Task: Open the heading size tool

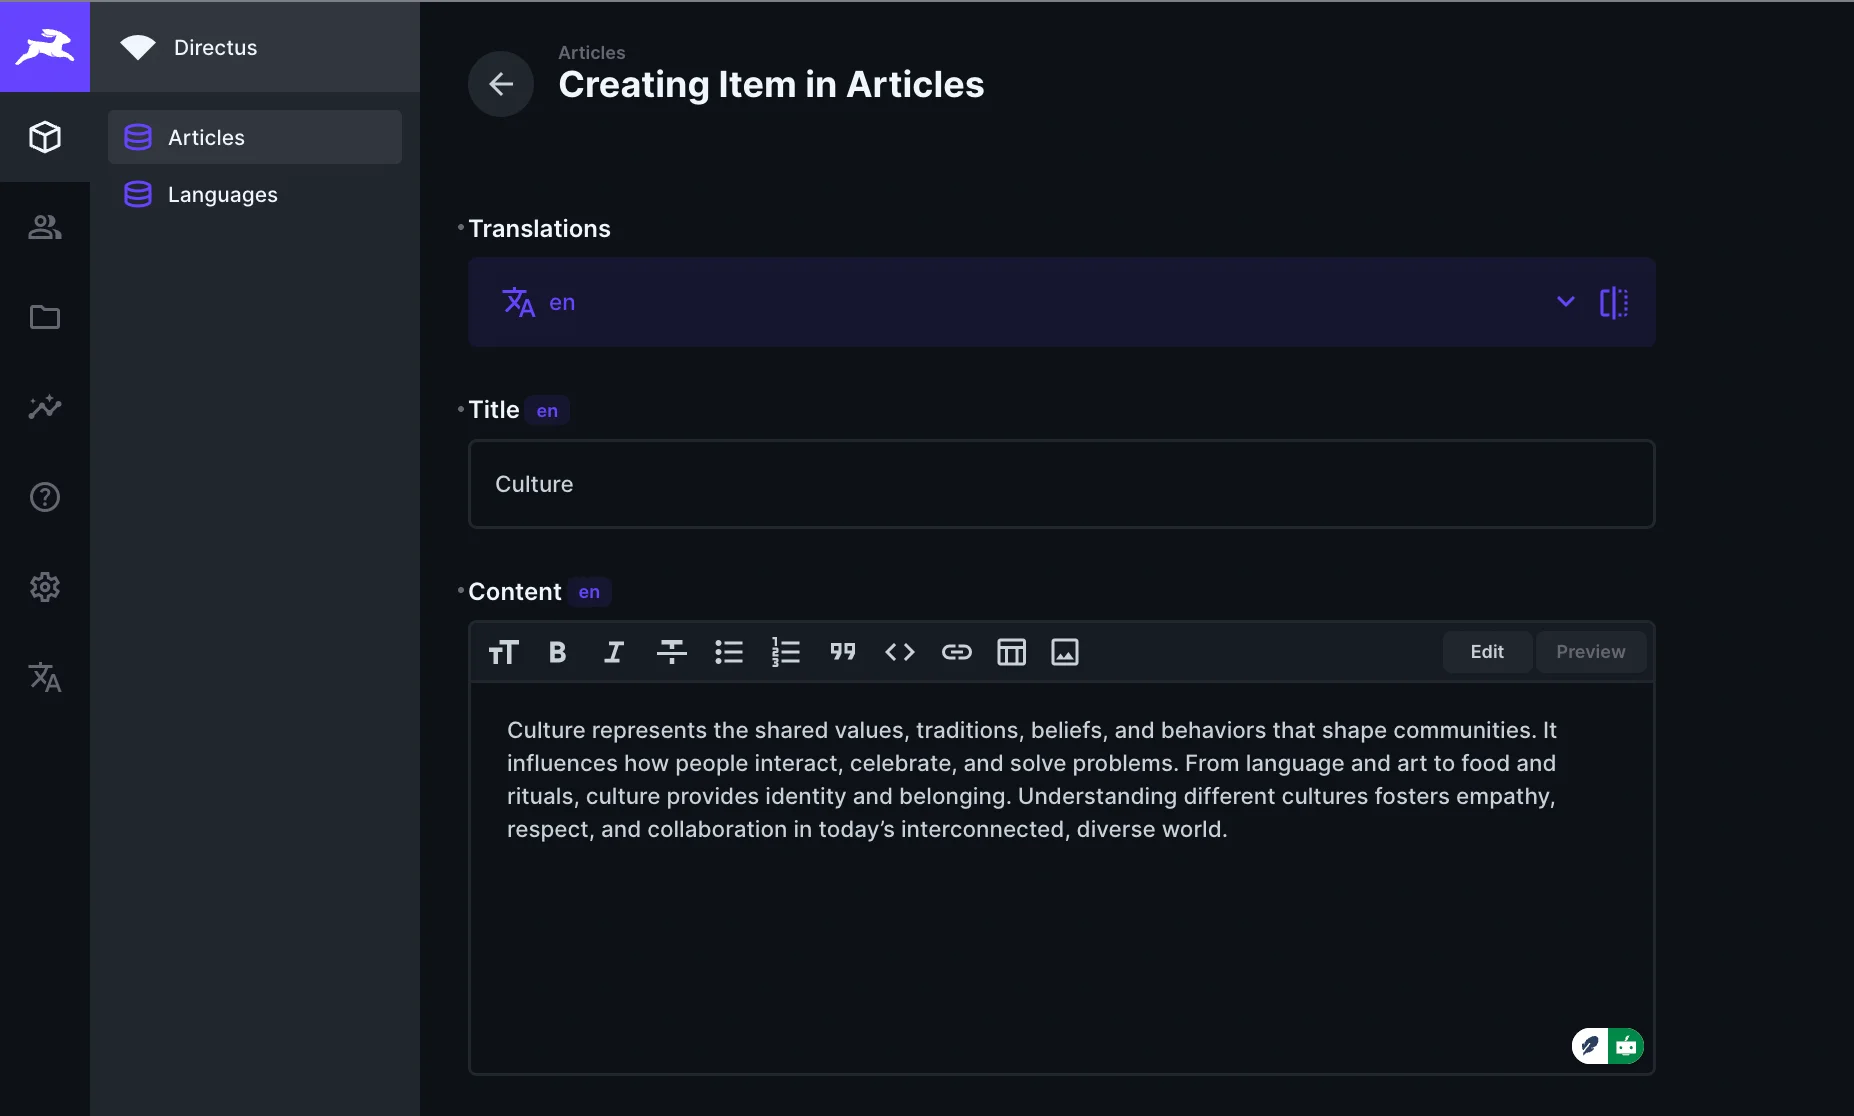Action: coord(503,652)
